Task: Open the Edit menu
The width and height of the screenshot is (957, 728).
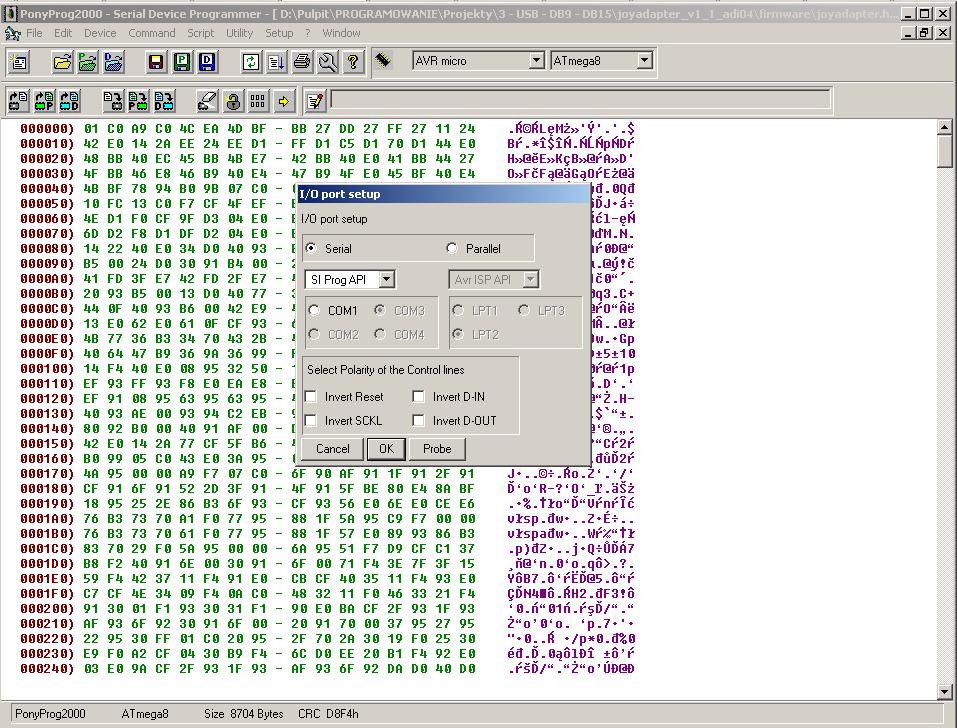Action: pyautogui.click(x=63, y=33)
